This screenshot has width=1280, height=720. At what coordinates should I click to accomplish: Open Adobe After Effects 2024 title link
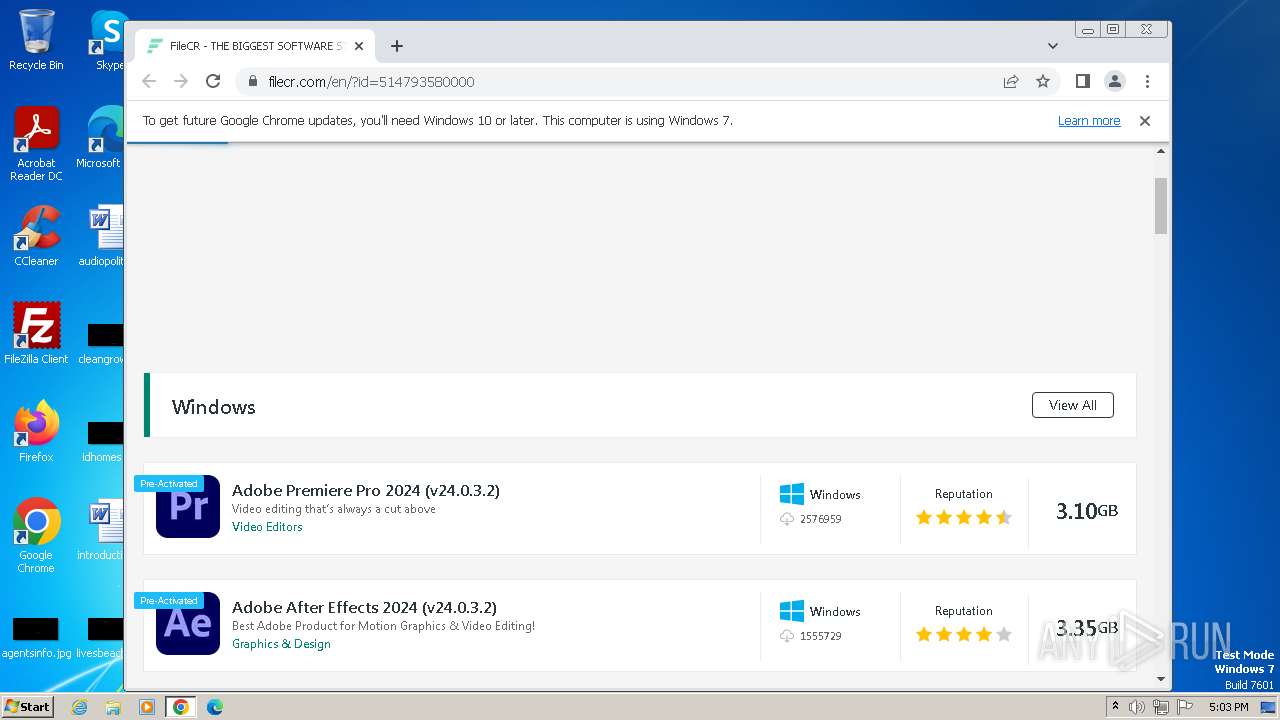(x=364, y=607)
